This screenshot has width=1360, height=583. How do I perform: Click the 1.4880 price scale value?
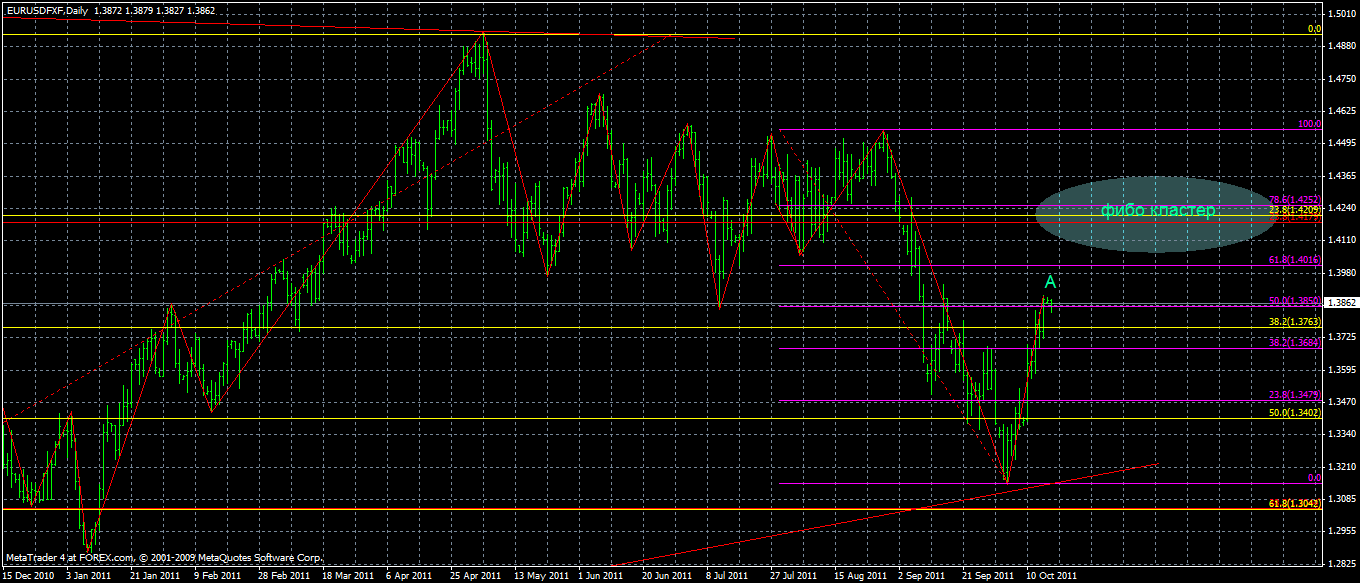(x=1343, y=45)
